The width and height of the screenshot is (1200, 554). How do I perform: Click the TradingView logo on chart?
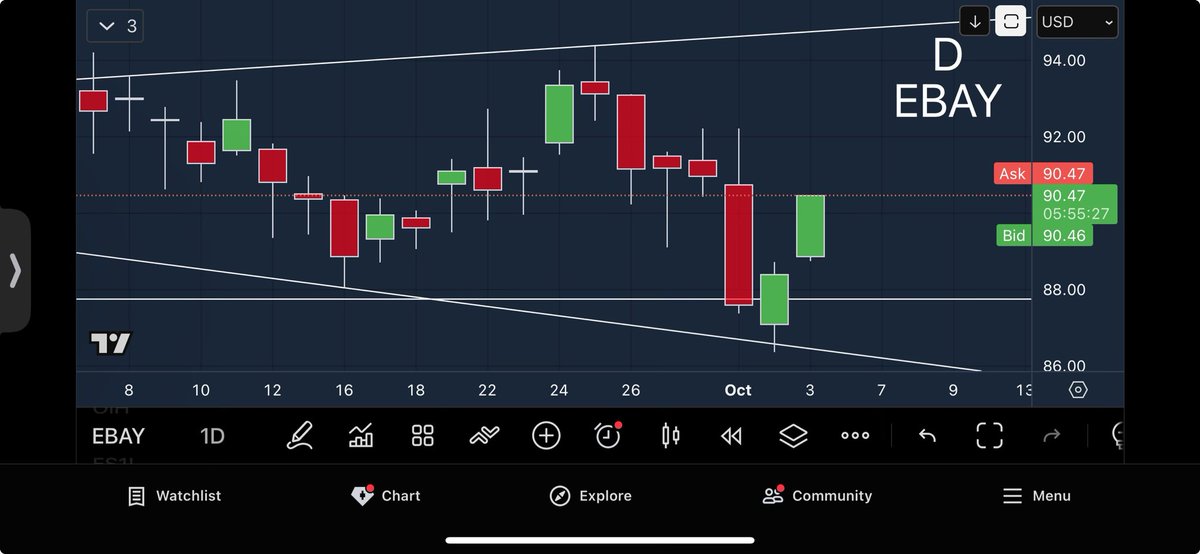click(x=110, y=343)
